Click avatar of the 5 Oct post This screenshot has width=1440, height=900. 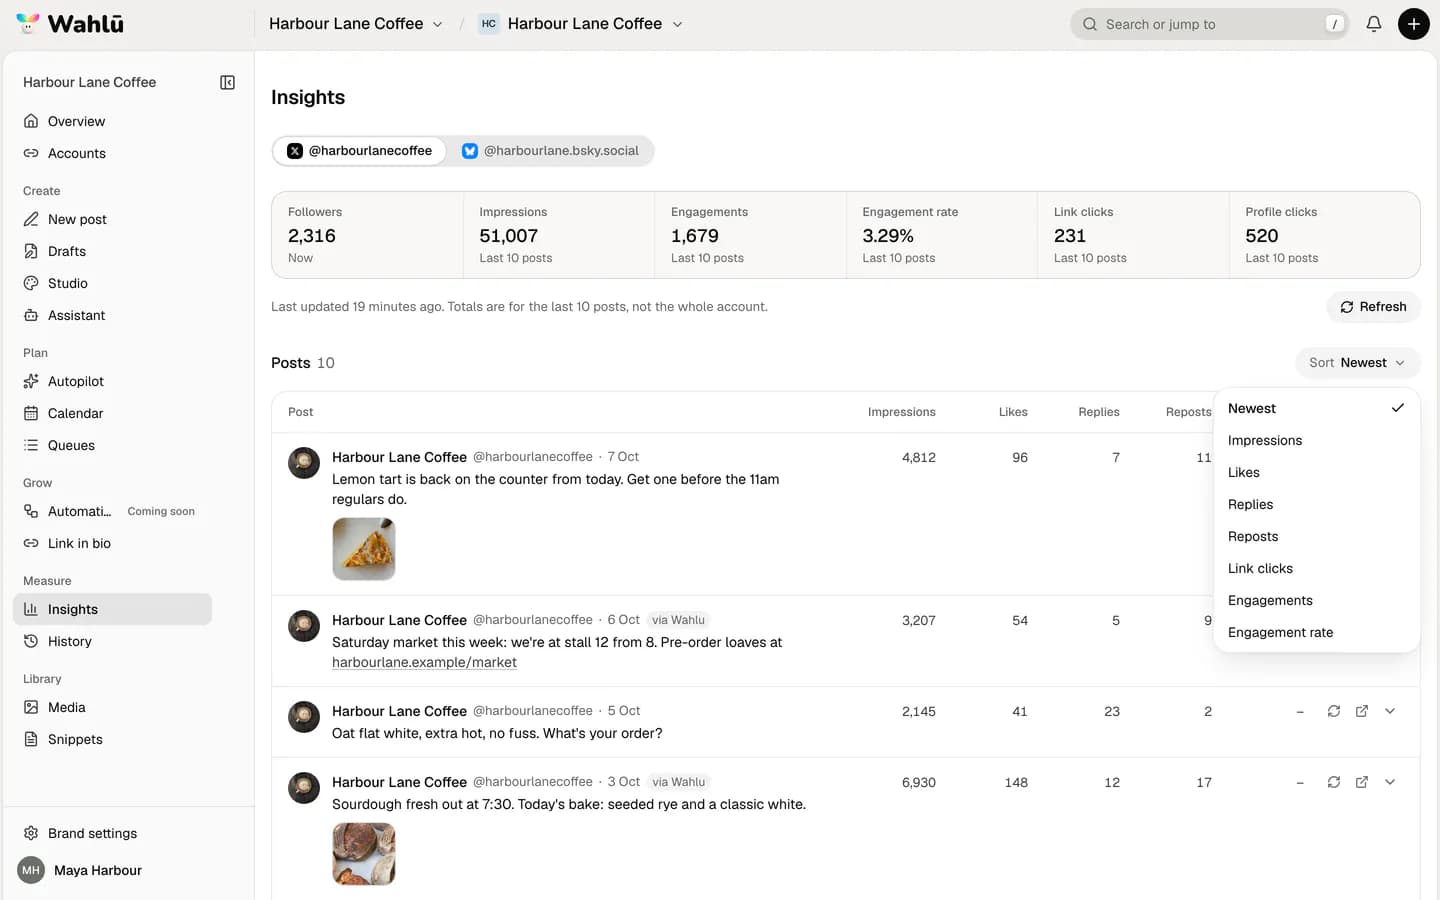tap(304, 716)
